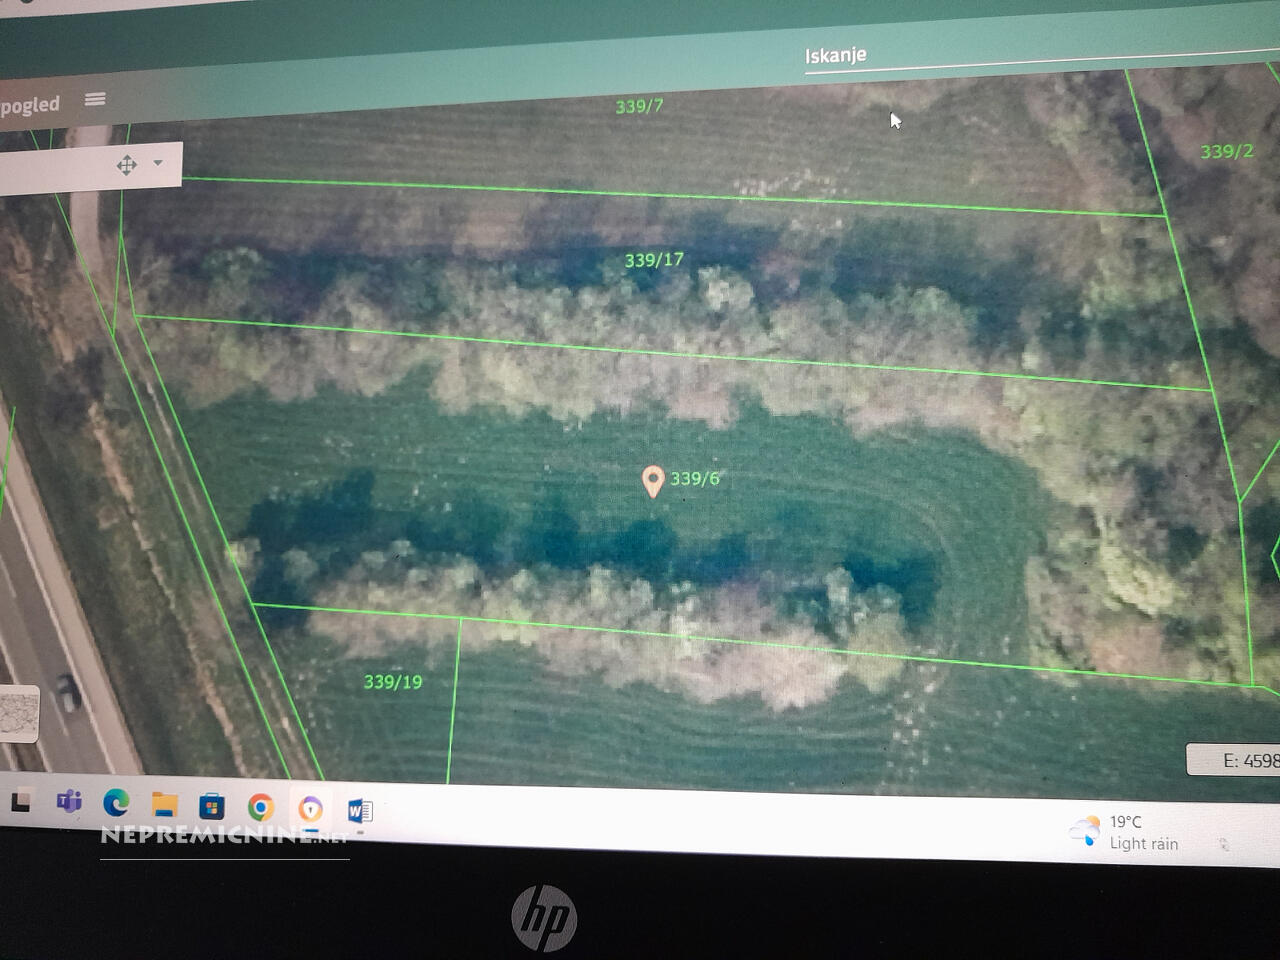1280x960 pixels.
Task: Launch Google Chrome from taskbar
Action: pyautogui.click(x=261, y=807)
